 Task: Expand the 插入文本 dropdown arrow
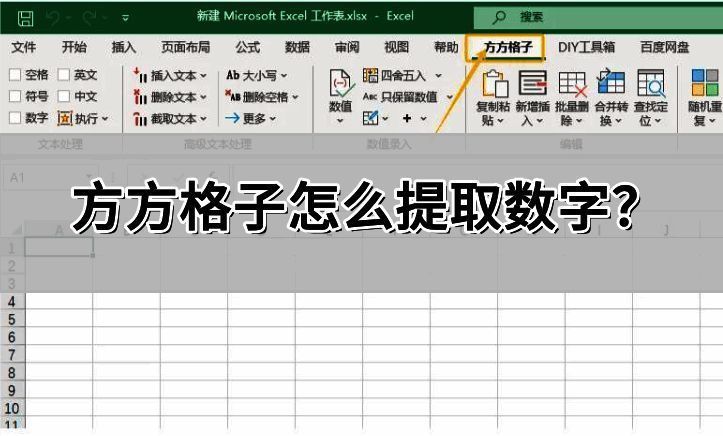[203, 76]
